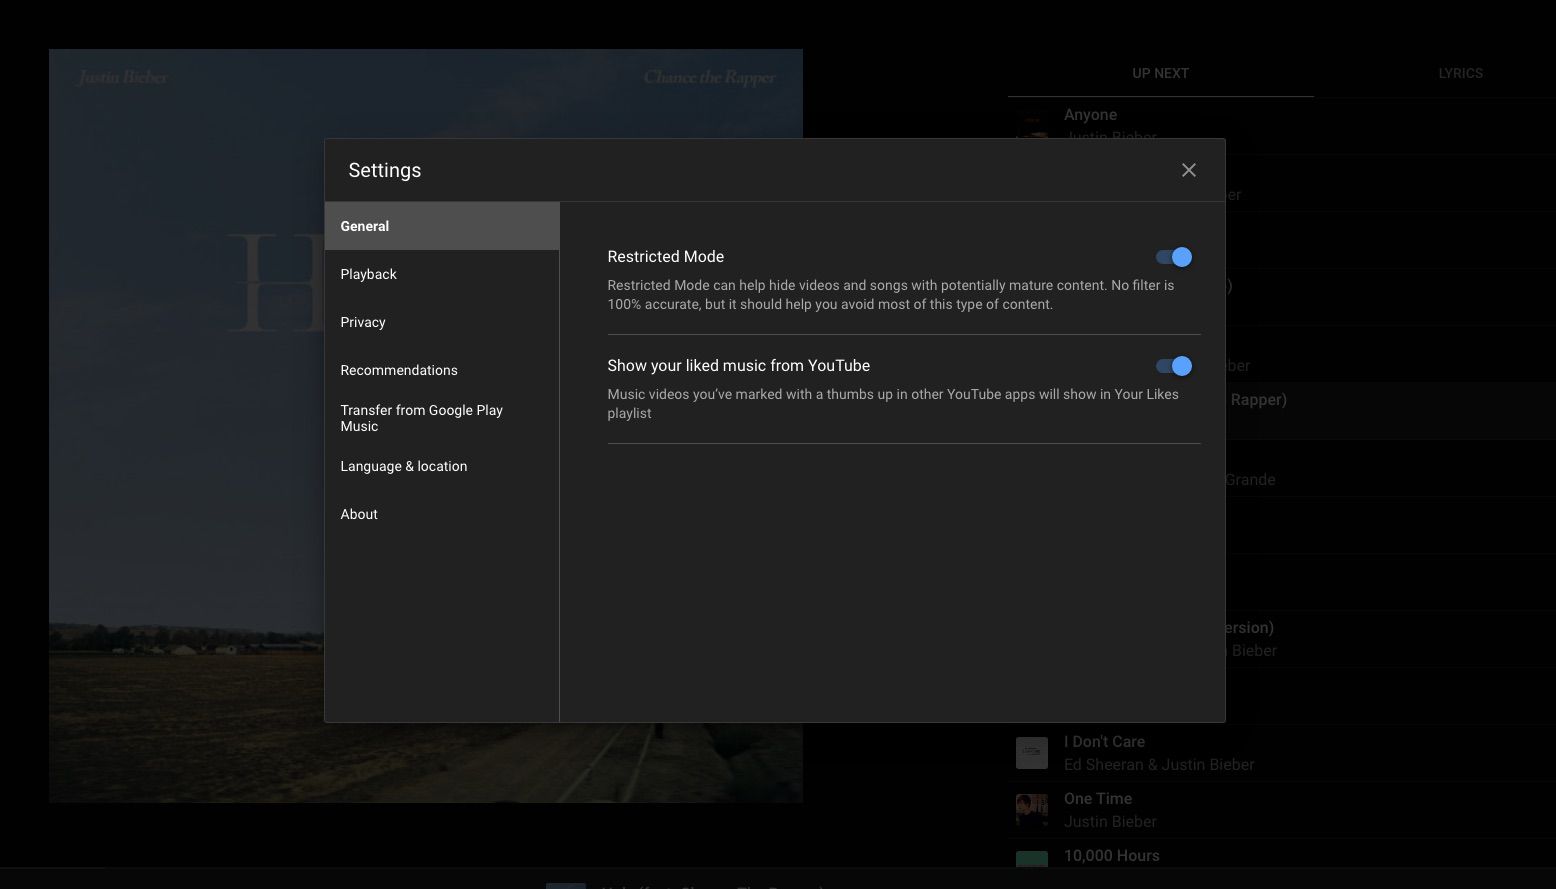The width and height of the screenshot is (1556, 889).
Task: Disable Show your liked music from YouTube
Action: click(1174, 366)
